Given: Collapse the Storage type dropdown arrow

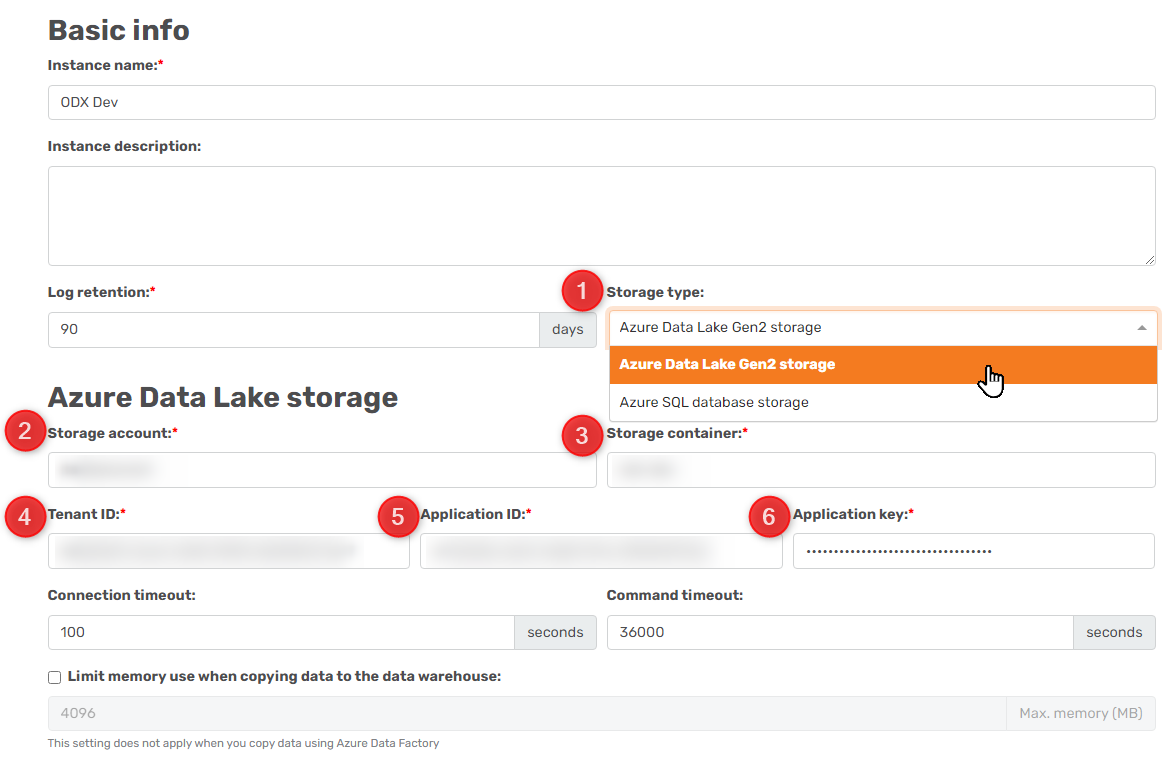Looking at the screenshot, I should (x=1141, y=328).
